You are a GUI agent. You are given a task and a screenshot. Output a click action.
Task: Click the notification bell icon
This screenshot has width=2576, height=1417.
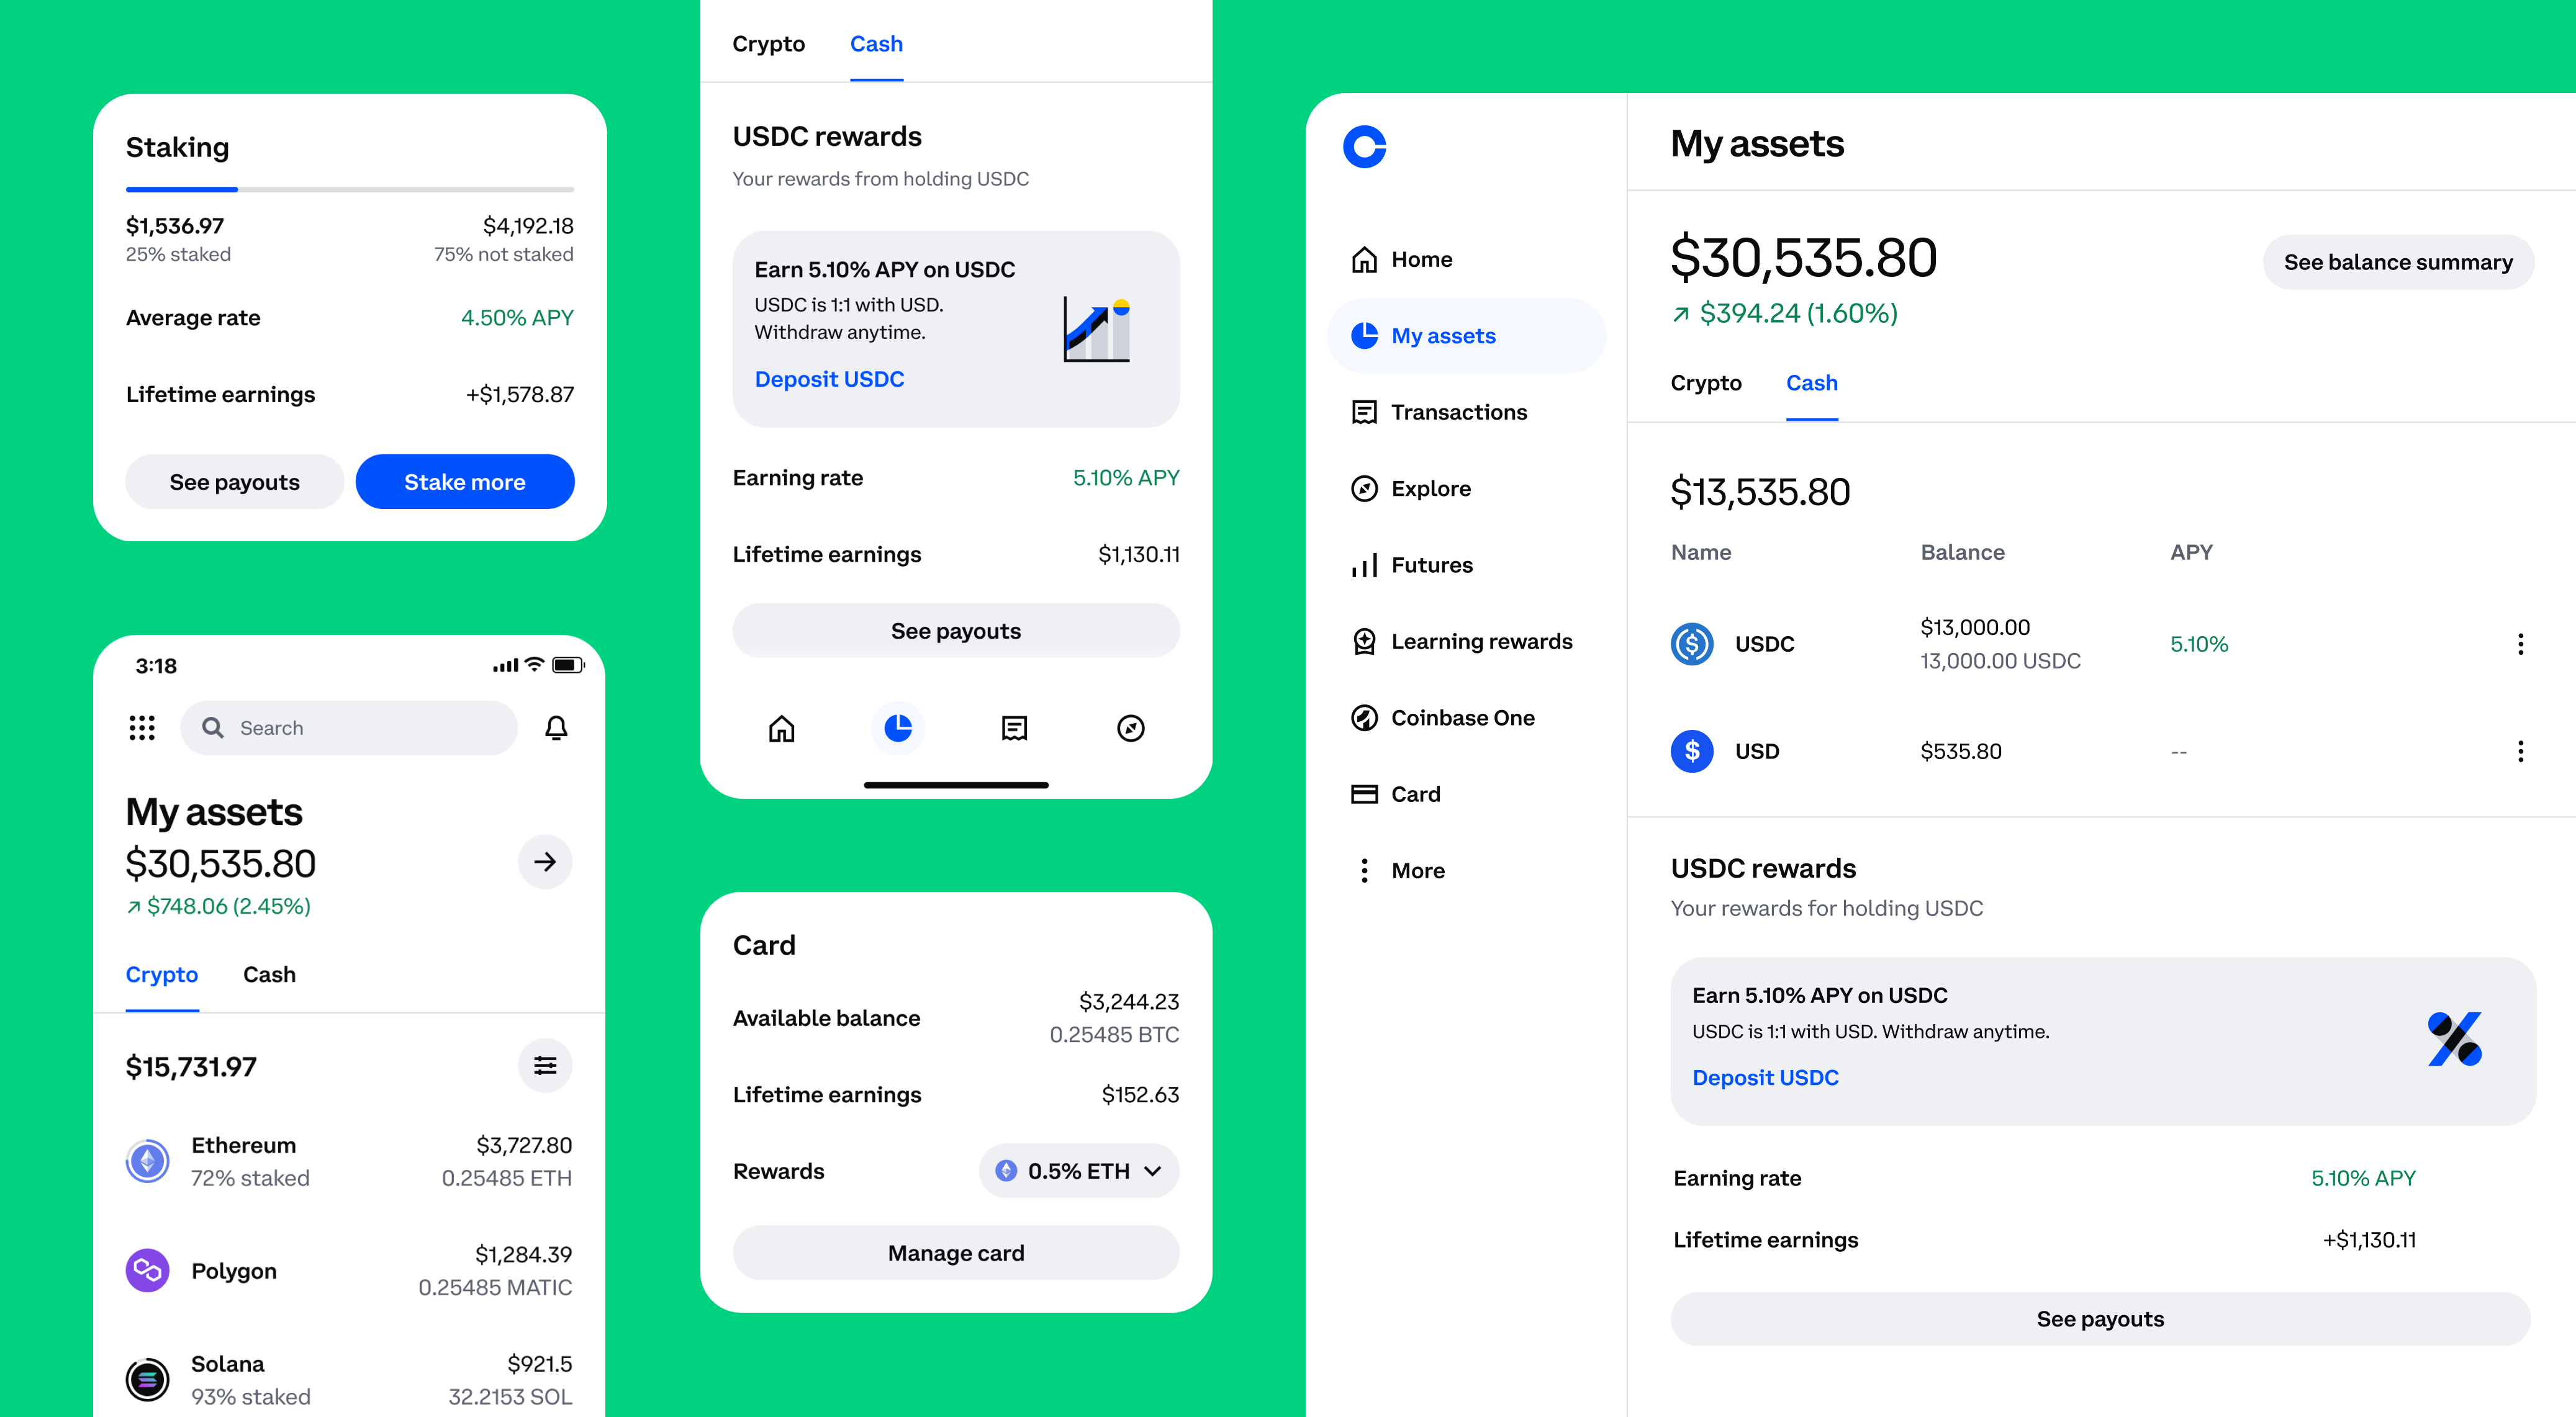pyautogui.click(x=556, y=728)
